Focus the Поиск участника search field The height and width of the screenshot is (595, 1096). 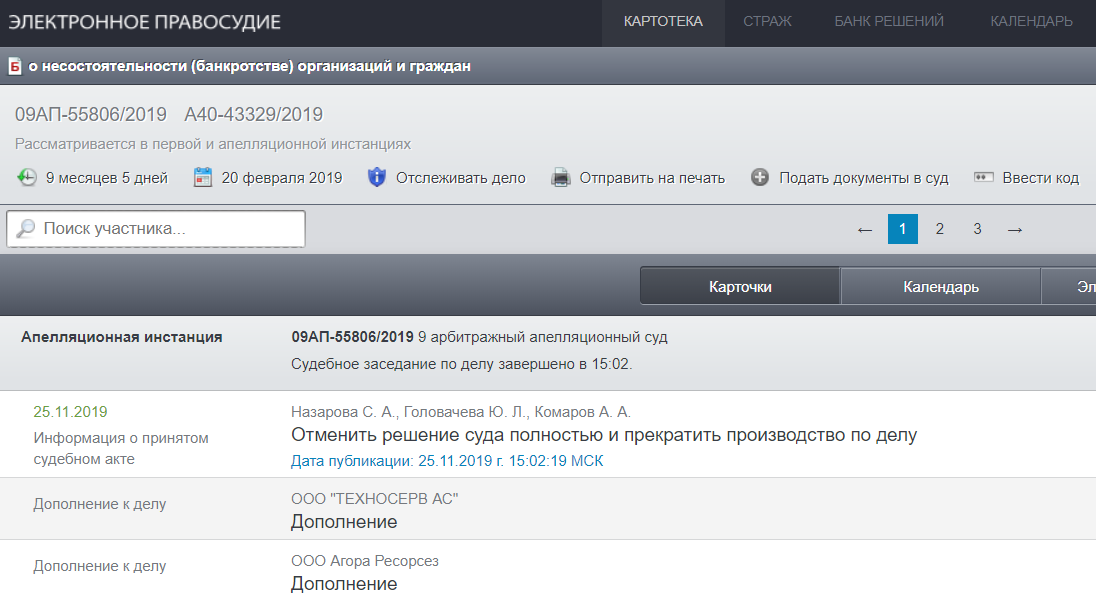pos(156,229)
